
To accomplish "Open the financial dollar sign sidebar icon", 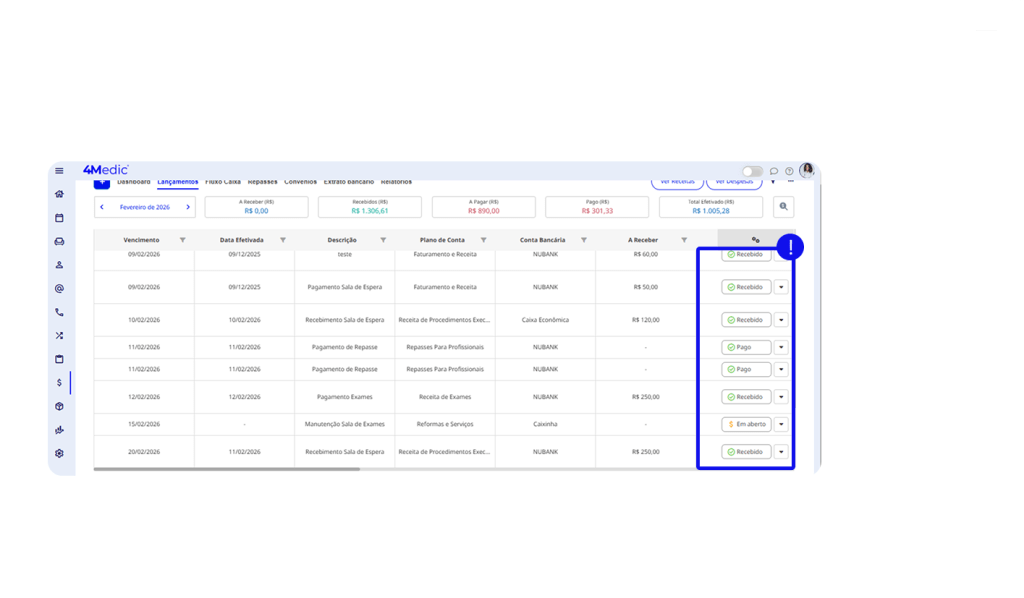I will [x=59, y=382].
